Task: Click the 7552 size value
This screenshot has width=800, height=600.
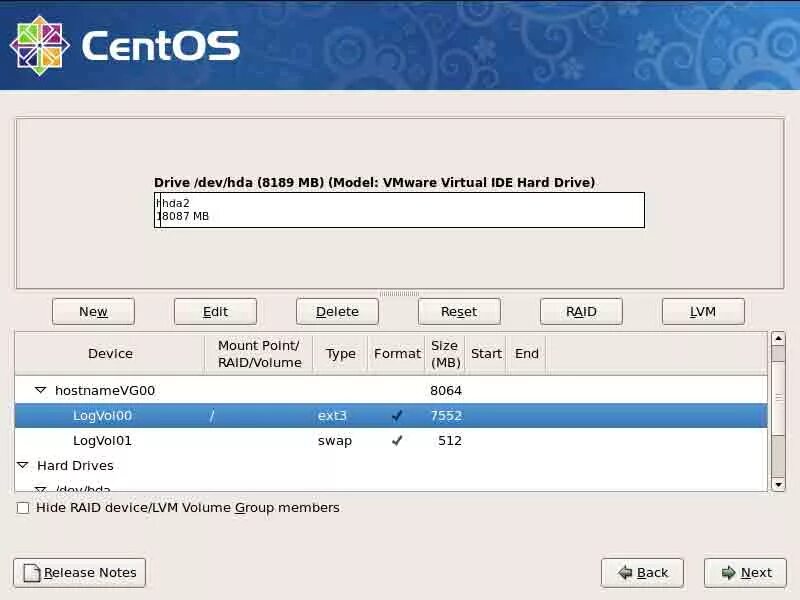Action: coord(446,415)
